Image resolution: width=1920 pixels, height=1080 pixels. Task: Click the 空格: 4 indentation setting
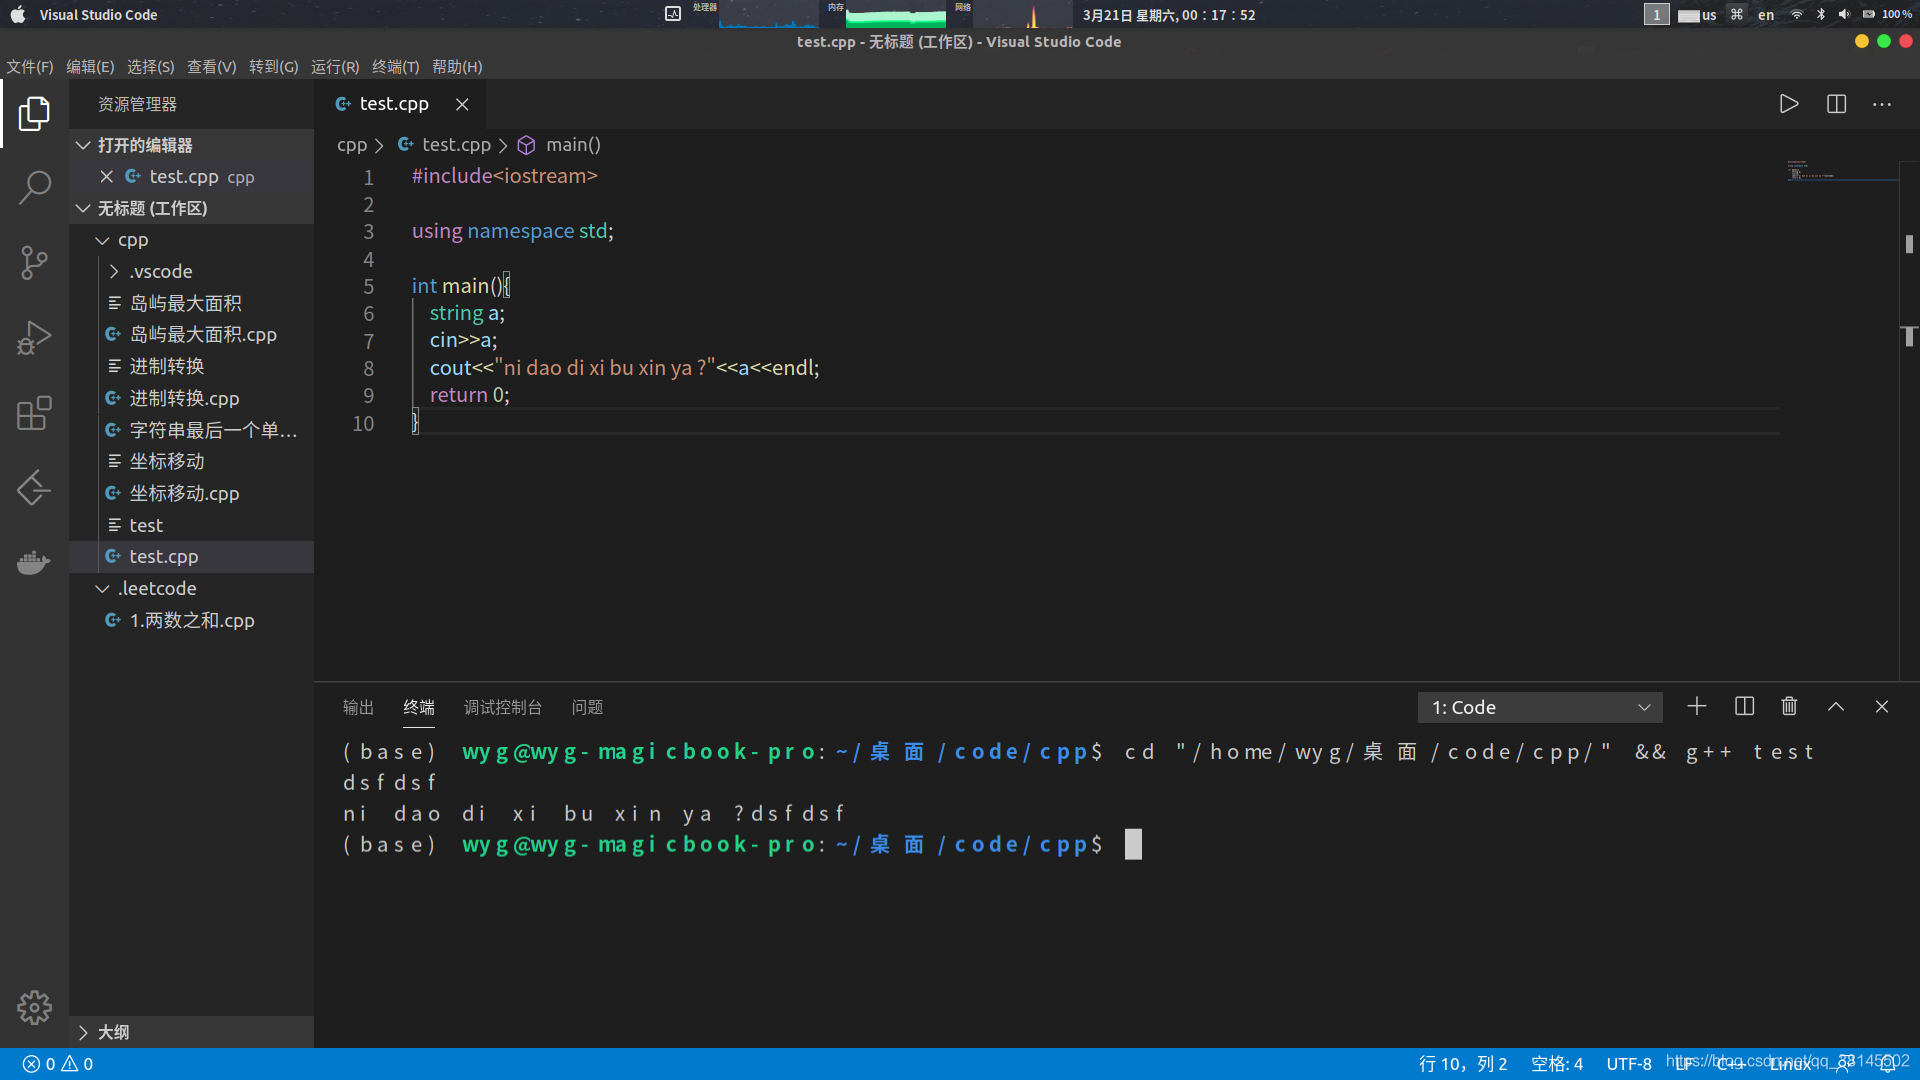[x=1557, y=1064]
